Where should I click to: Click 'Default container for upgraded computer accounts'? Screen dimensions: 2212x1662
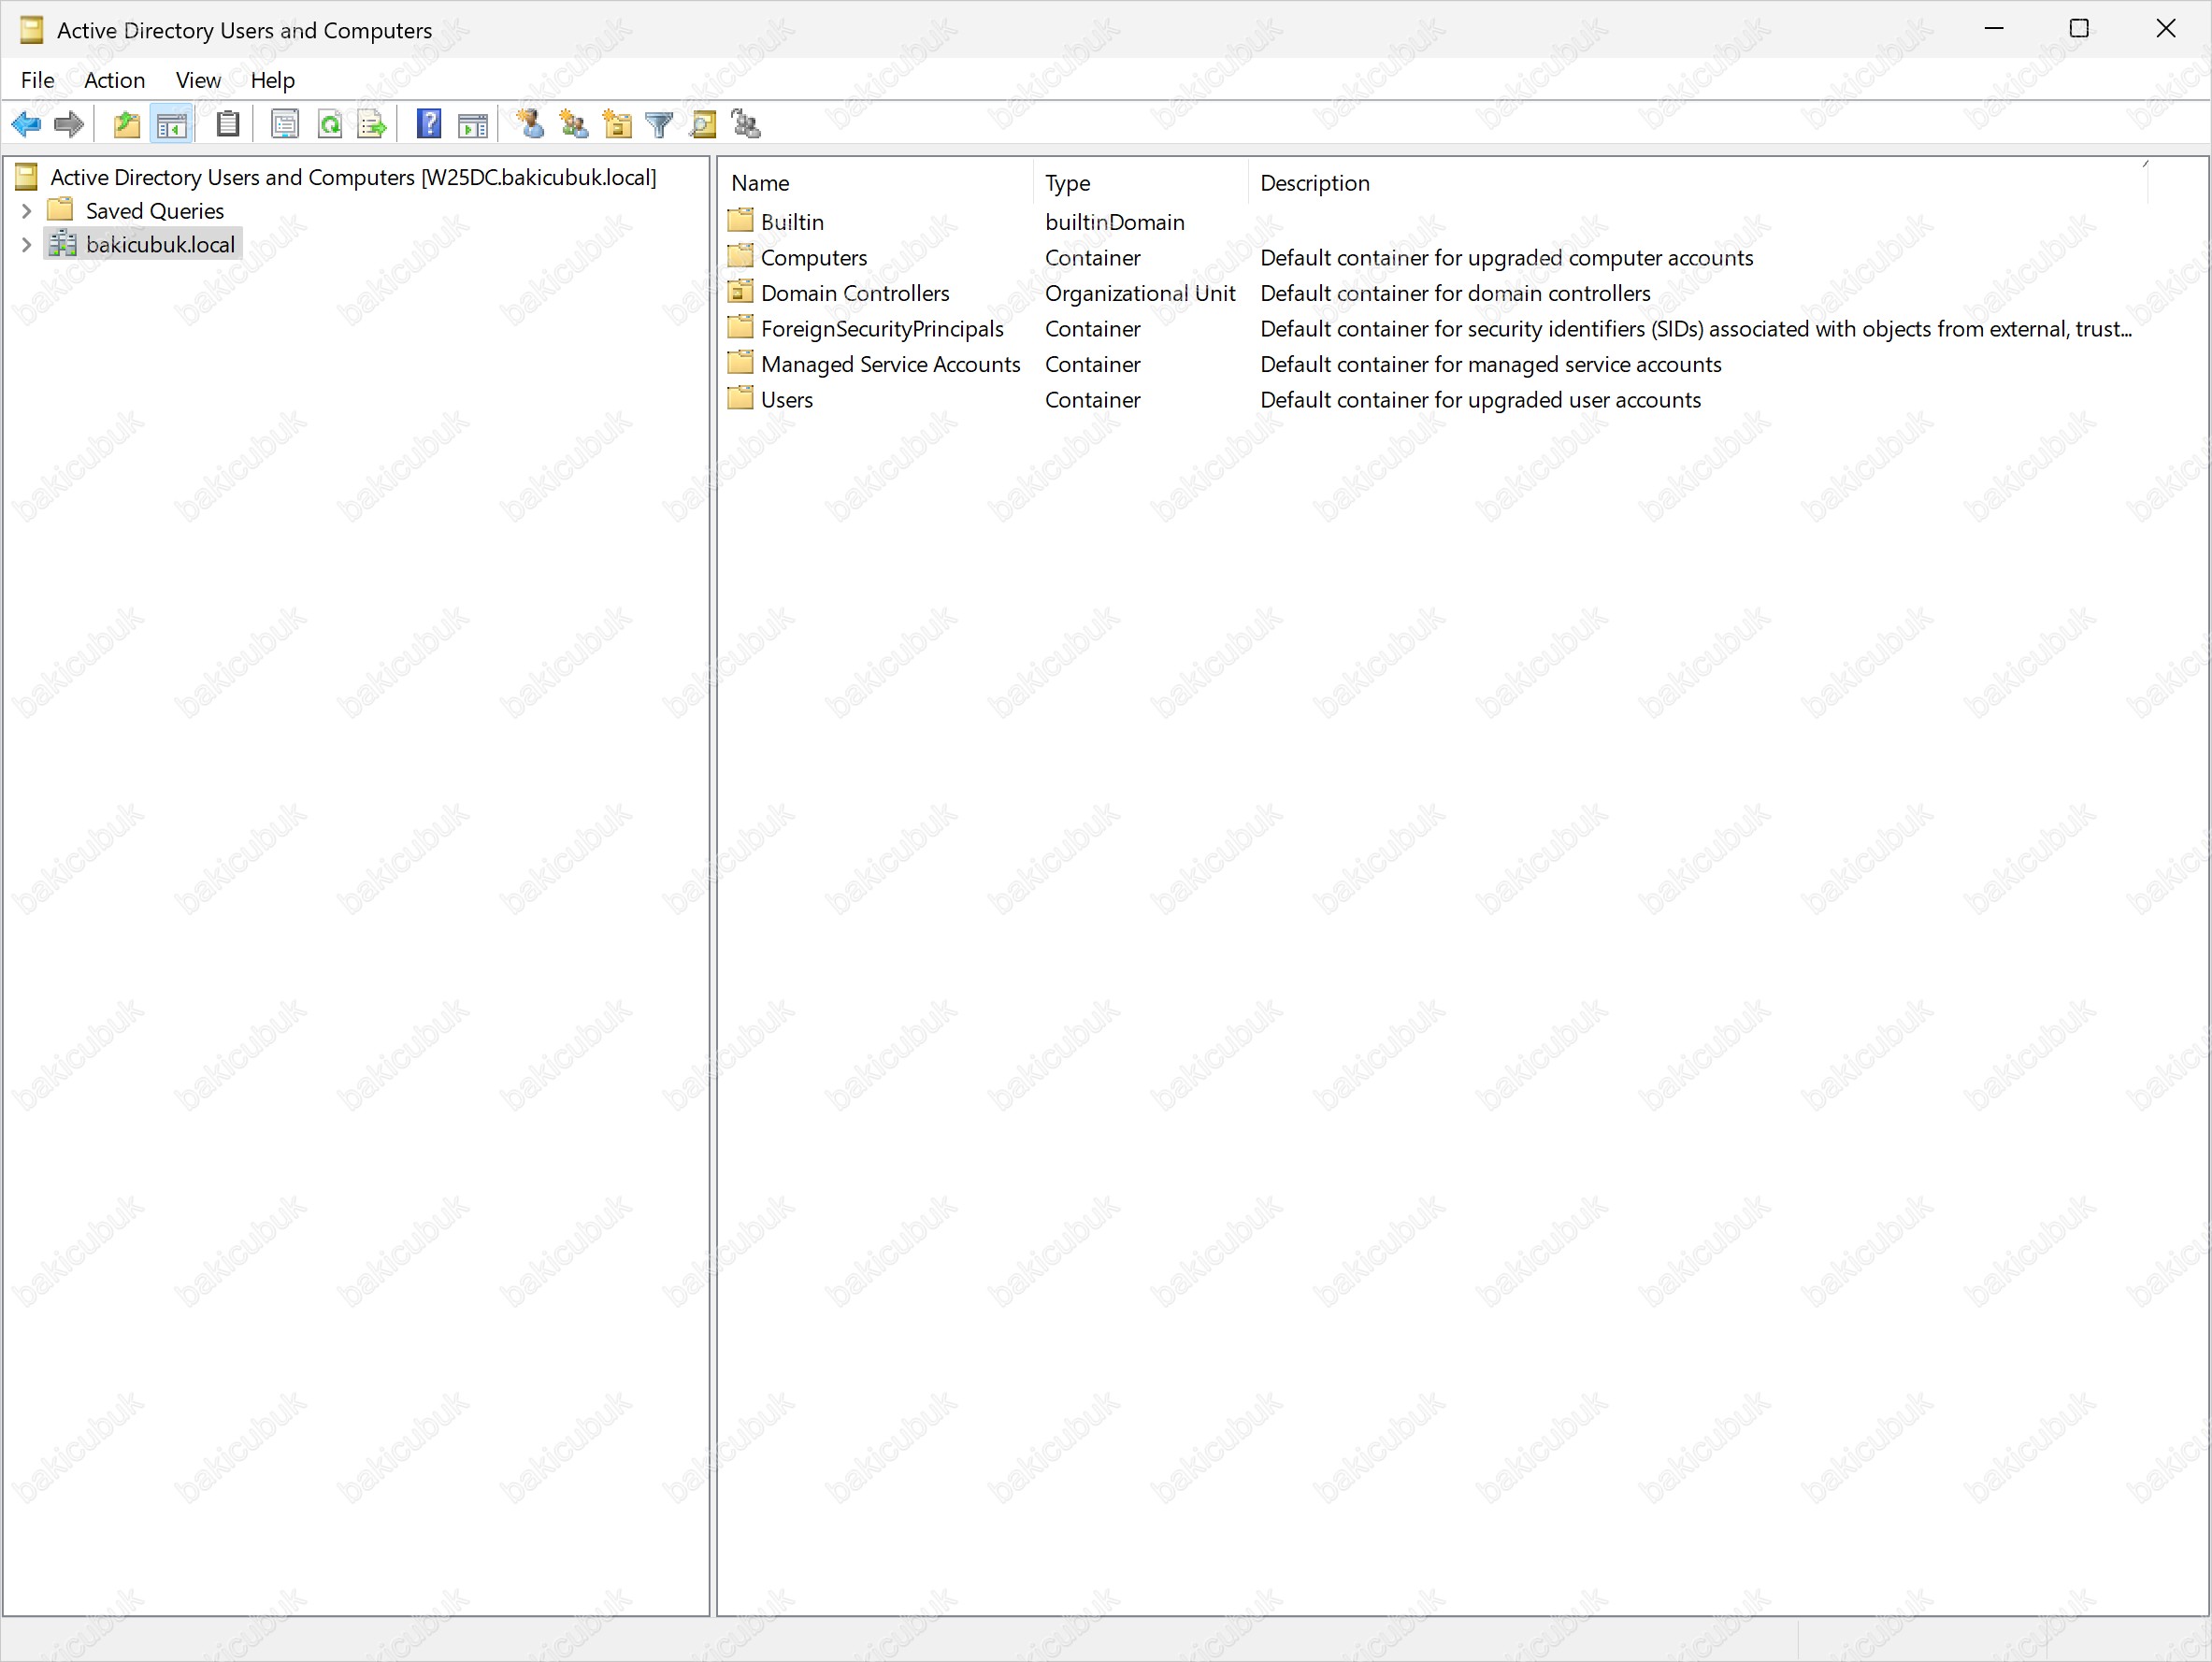click(1506, 258)
